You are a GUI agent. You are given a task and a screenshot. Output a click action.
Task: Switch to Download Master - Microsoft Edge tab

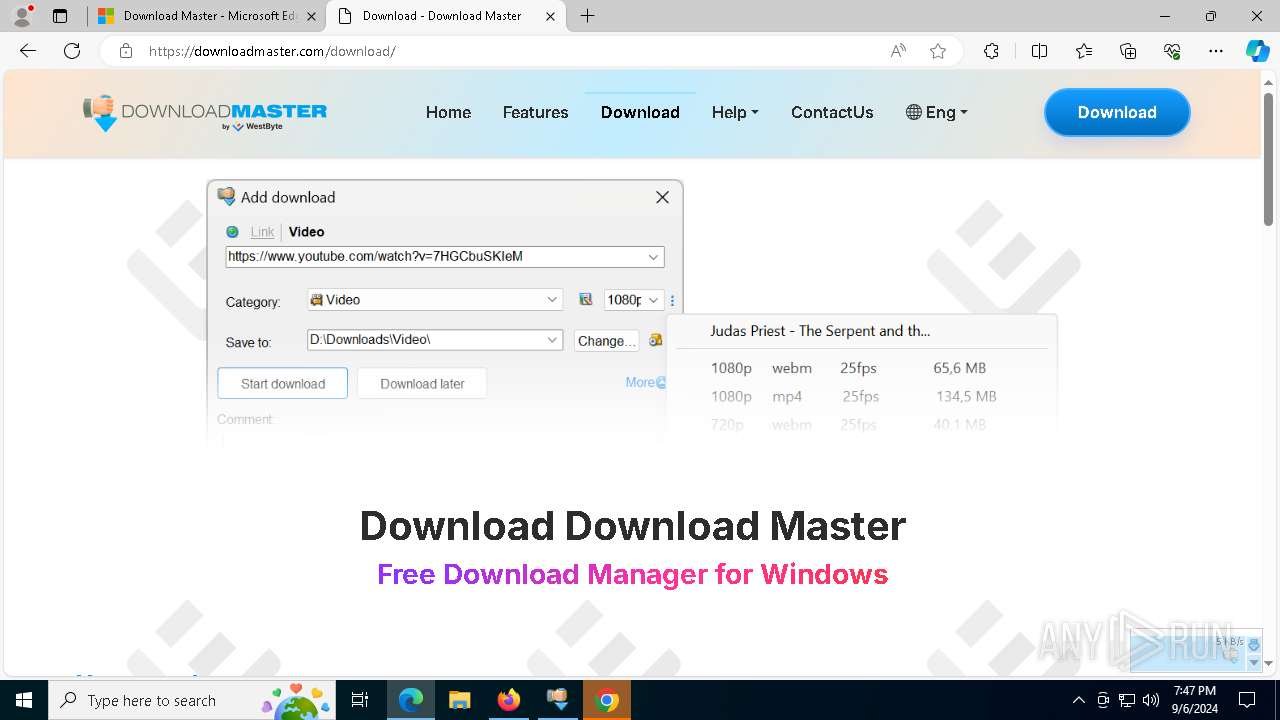(x=208, y=16)
